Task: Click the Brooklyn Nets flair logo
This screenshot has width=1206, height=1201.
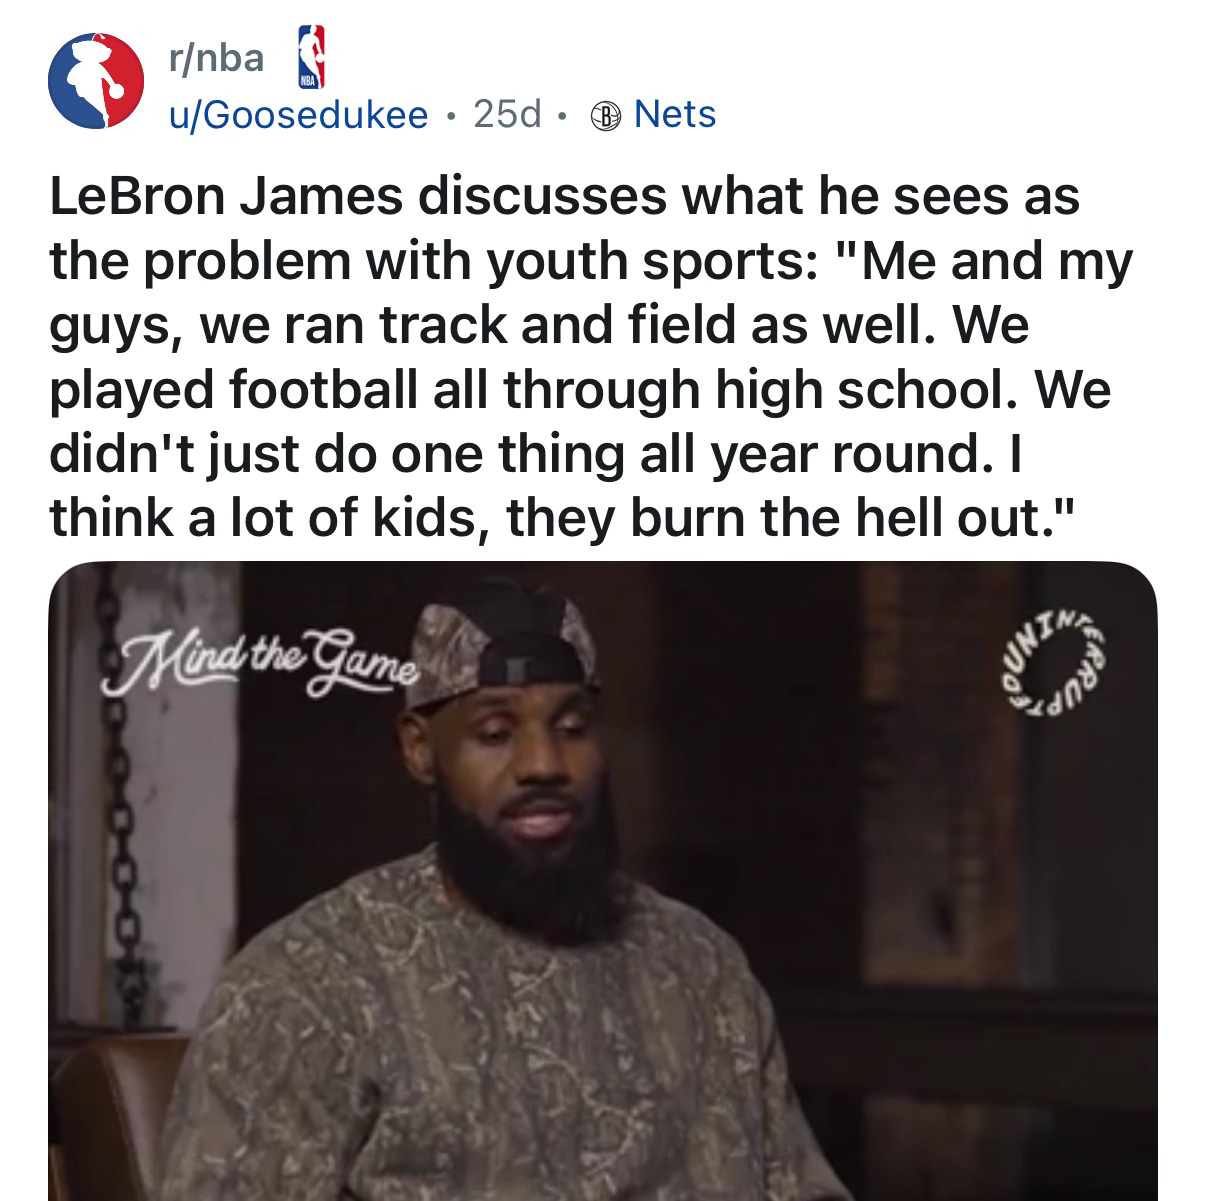Action: [607, 116]
